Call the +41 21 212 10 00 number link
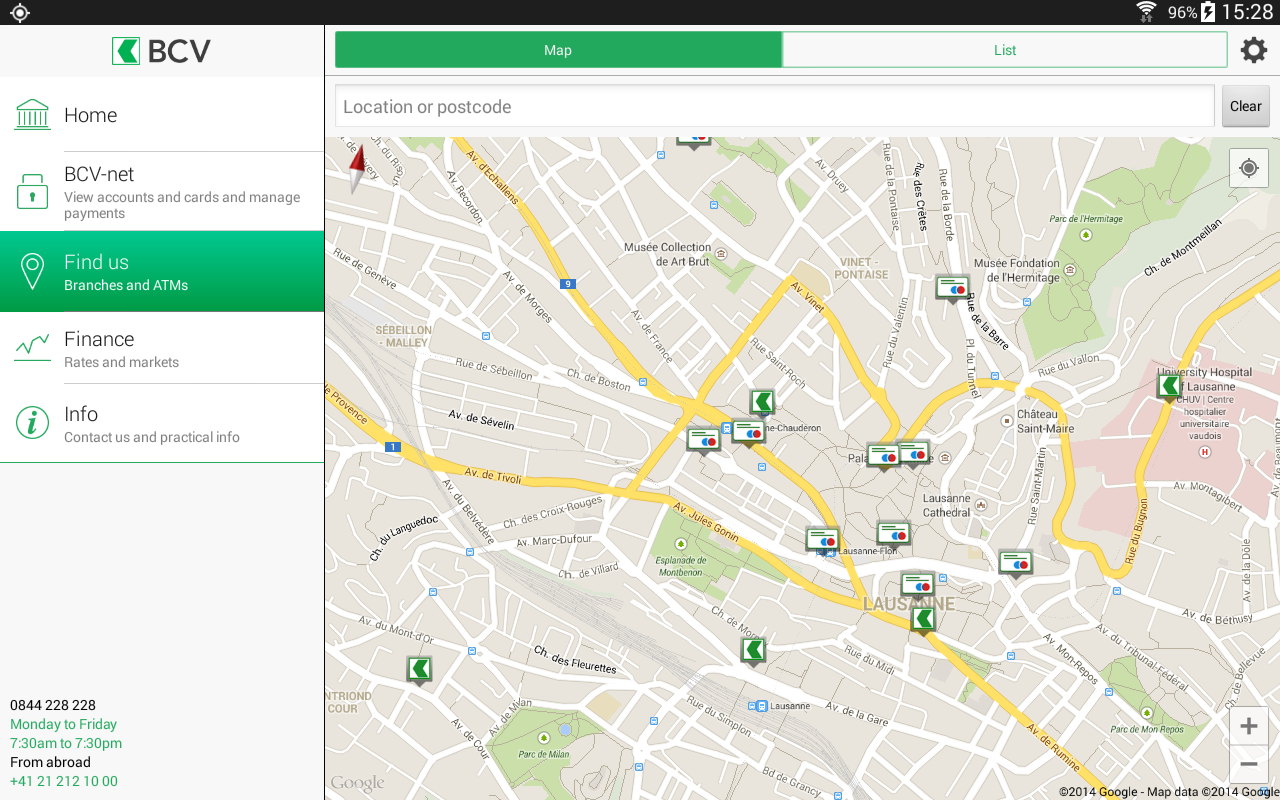 click(x=63, y=781)
